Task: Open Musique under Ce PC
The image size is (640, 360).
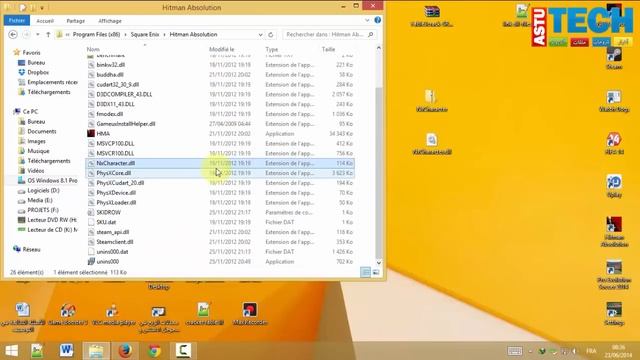Action: (x=38, y=151)
